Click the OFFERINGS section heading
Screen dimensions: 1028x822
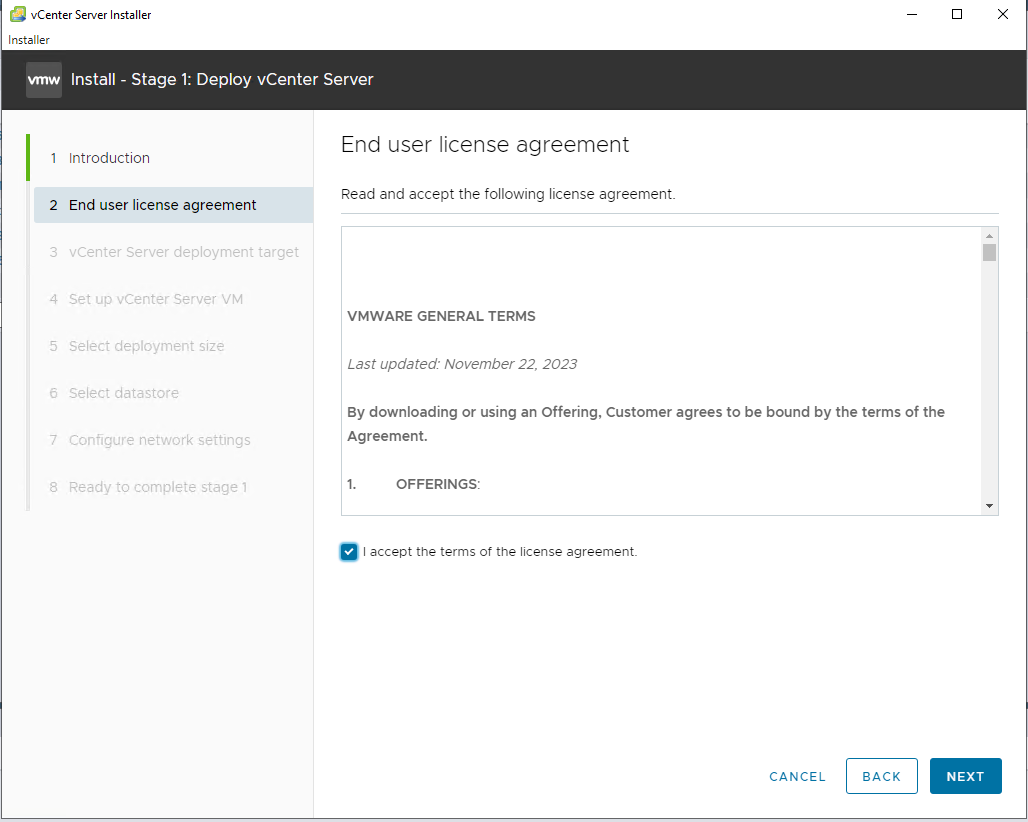click(437, 484)
